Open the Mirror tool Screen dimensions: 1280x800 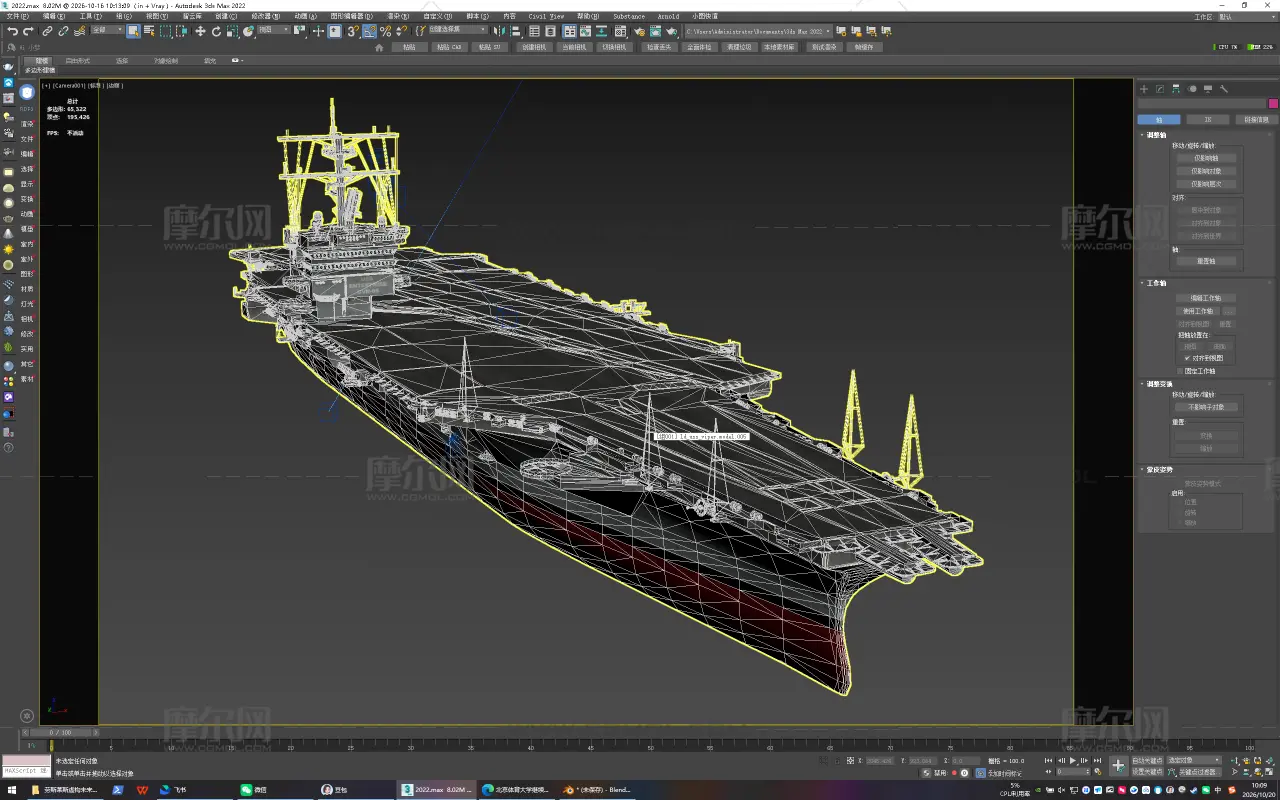click(x=497, y=31)
